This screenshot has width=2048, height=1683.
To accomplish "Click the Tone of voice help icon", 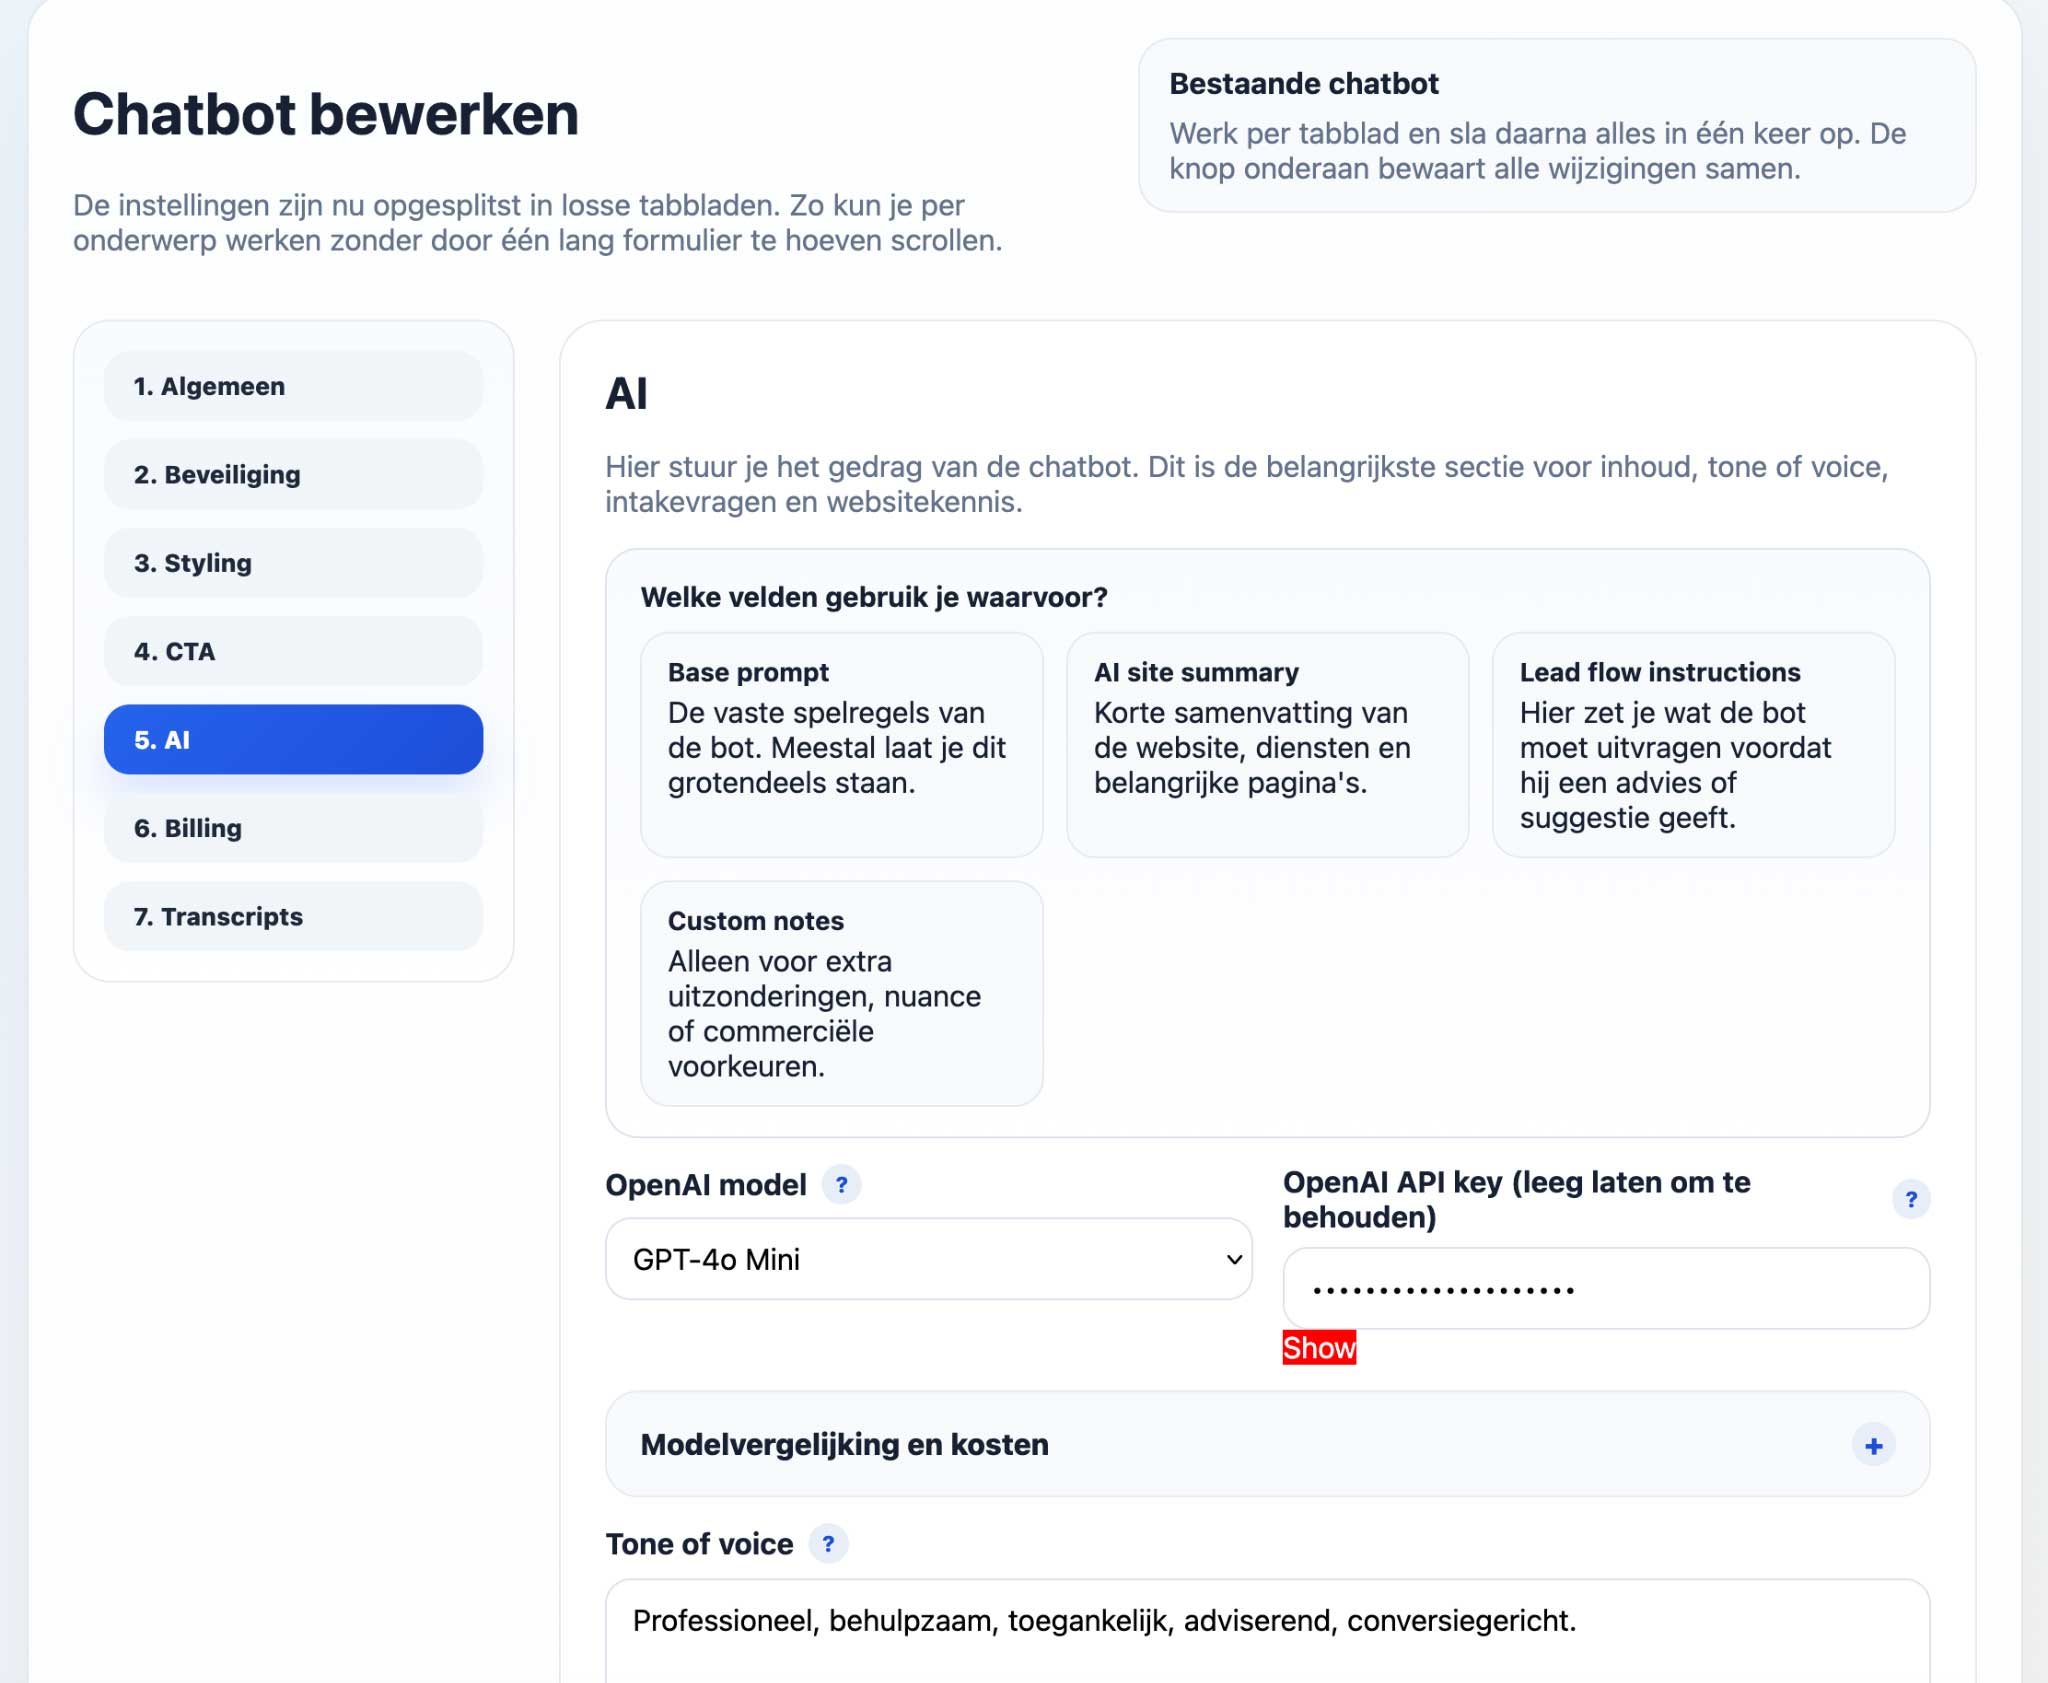I will click(828, 1544).
